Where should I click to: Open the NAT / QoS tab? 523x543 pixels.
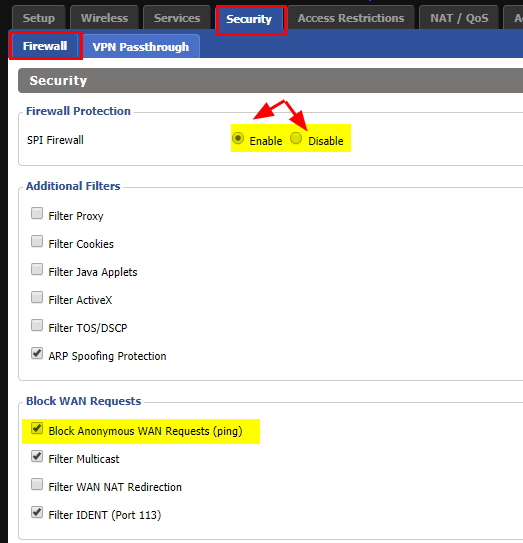coord(459,18)
